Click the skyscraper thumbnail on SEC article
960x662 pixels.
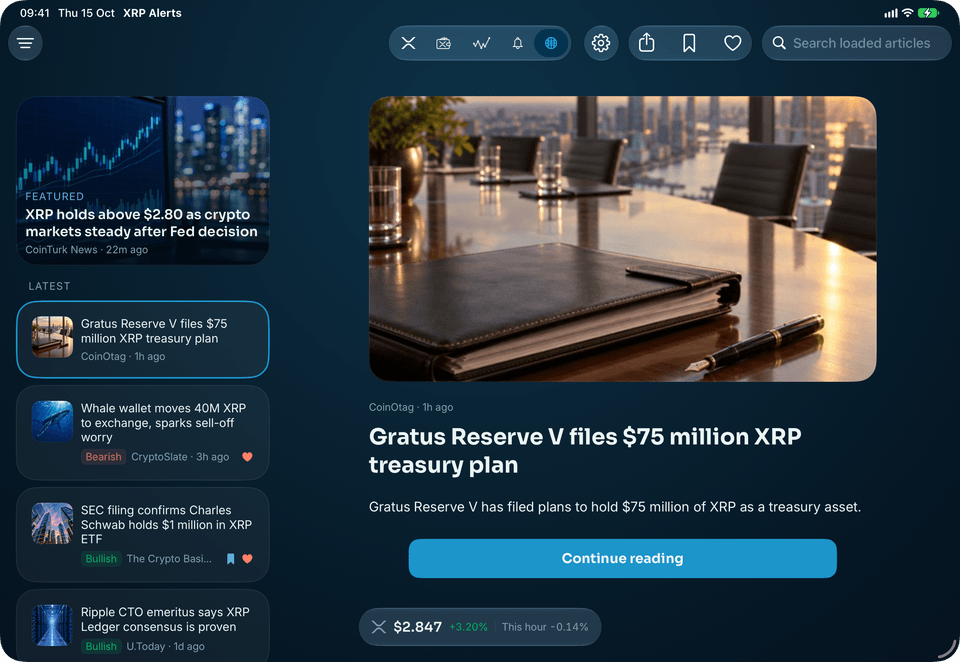[x=52, y=524]
